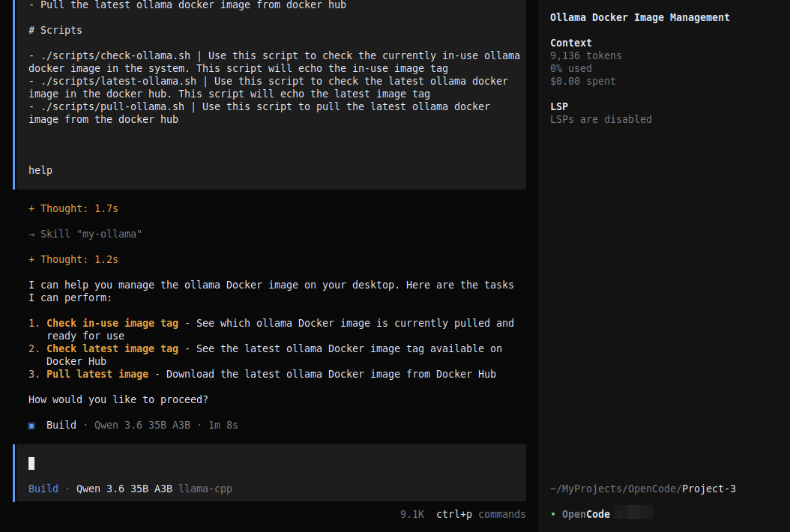
Task: Click 'How would you like to proceed?' text
Action: [x=118, y=400]
